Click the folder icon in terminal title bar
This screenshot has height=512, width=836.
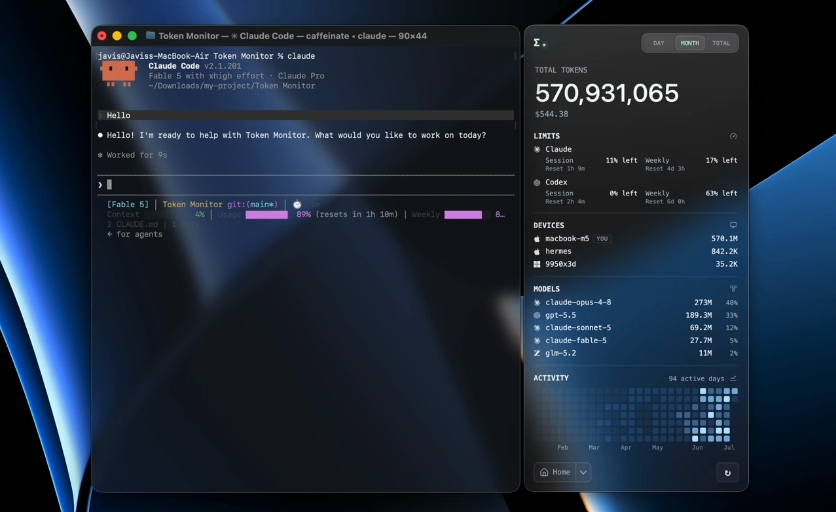[x=150, y=36]
